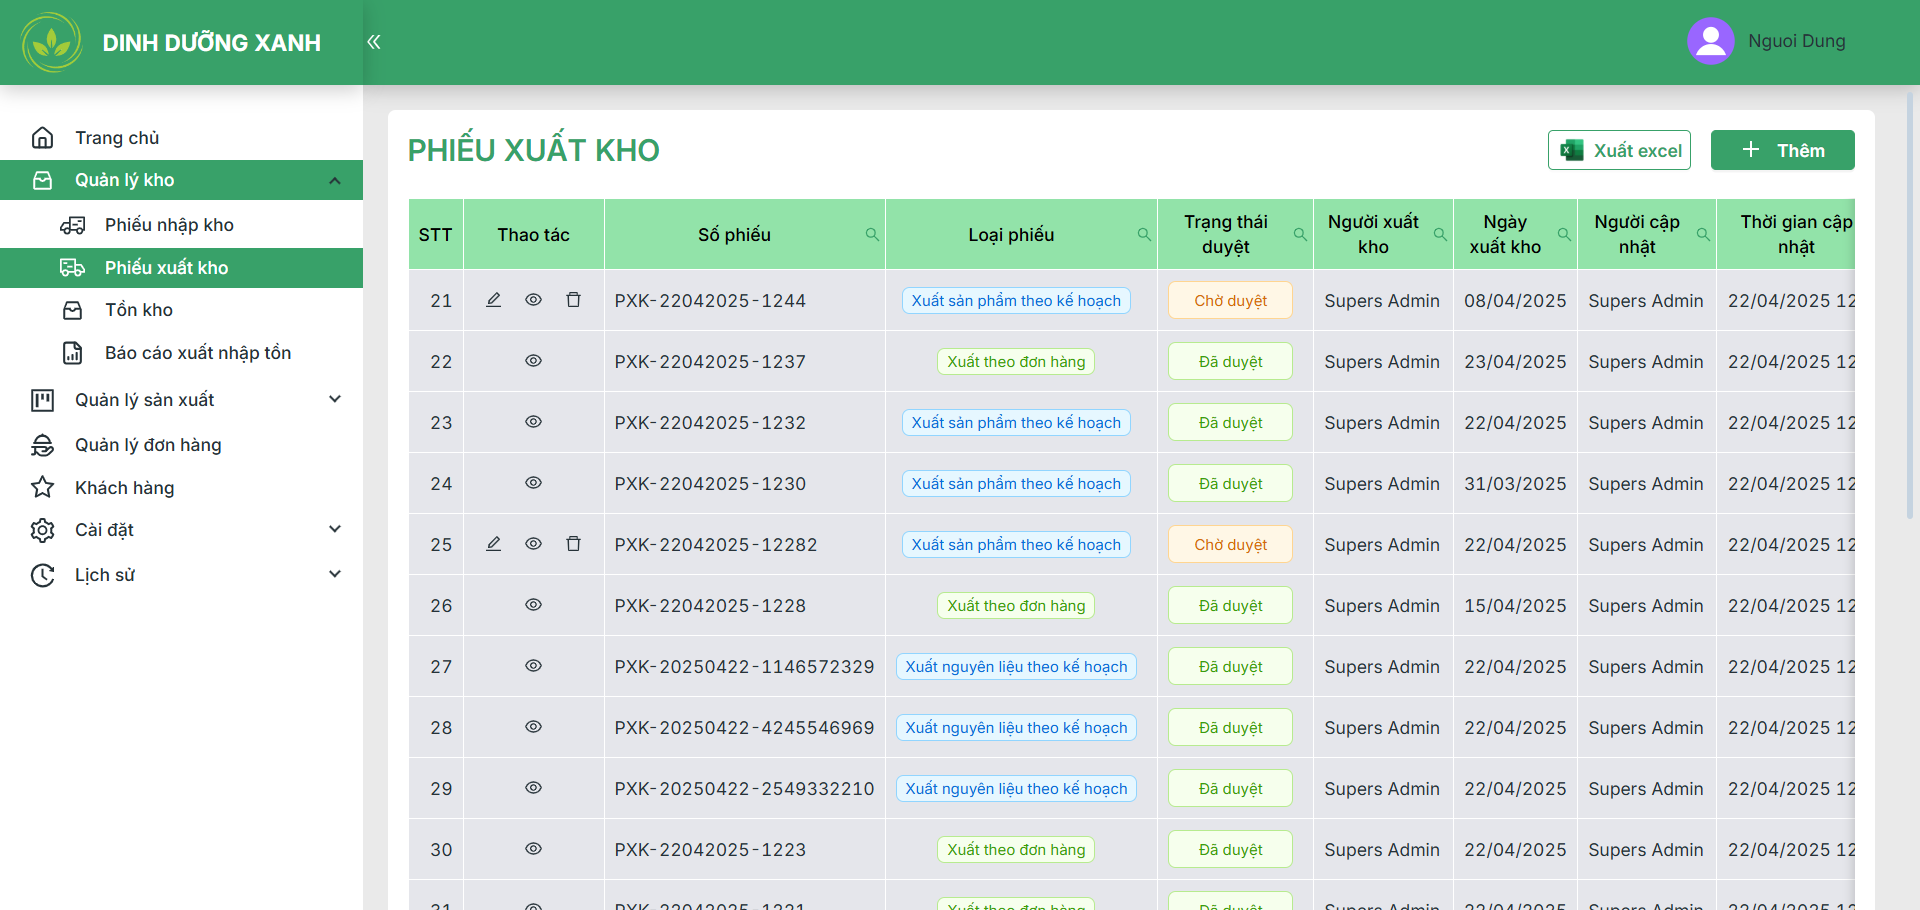Click the user avatar icon
This screenshot has width=1920, height=910.
click(1710, 41)
